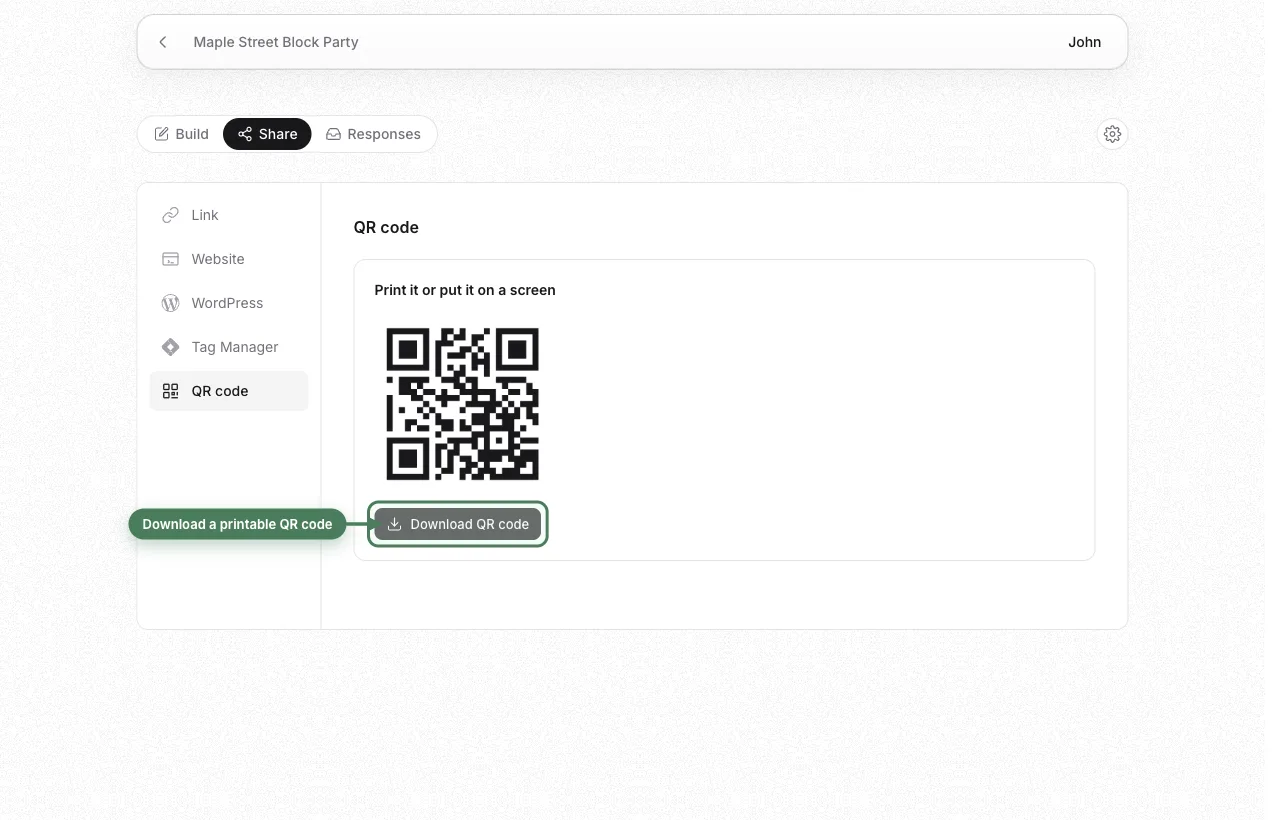Go back using the left chevron

163,42
